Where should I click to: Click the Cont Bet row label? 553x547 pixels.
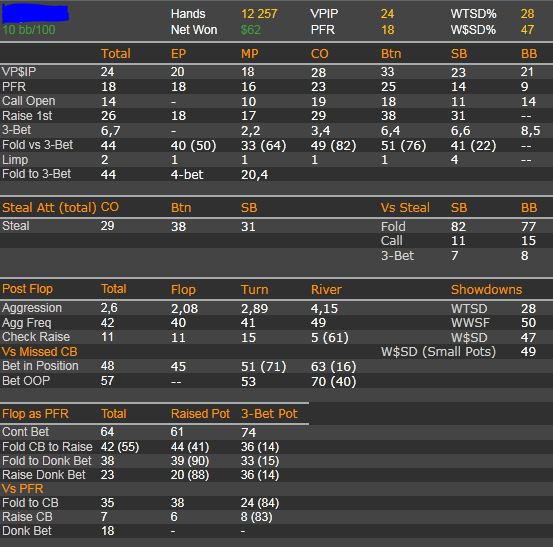(25, 432)
